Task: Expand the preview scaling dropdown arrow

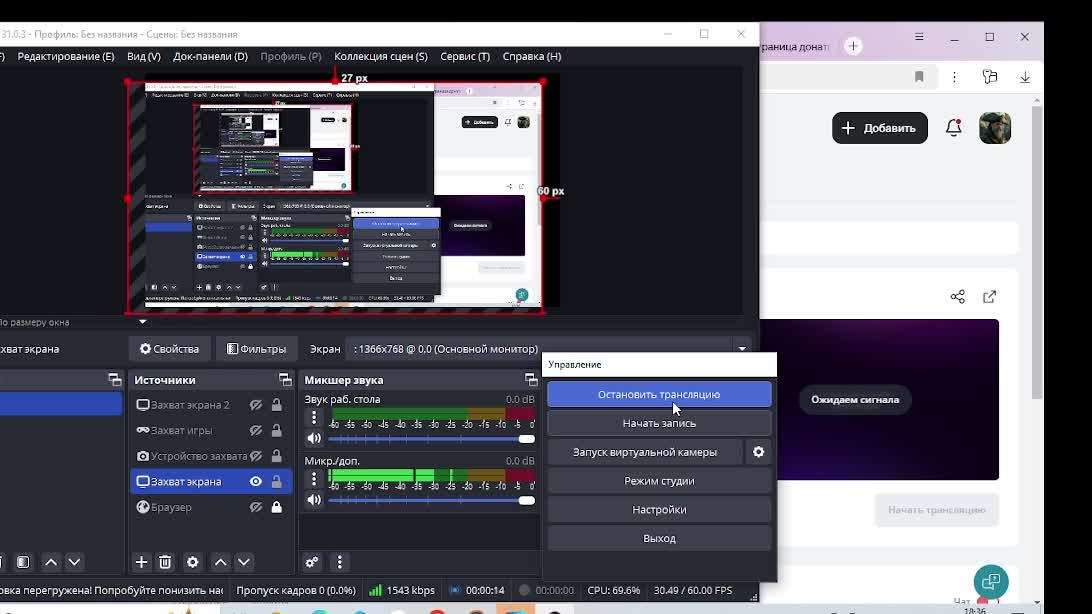Action: click(143, 322)
